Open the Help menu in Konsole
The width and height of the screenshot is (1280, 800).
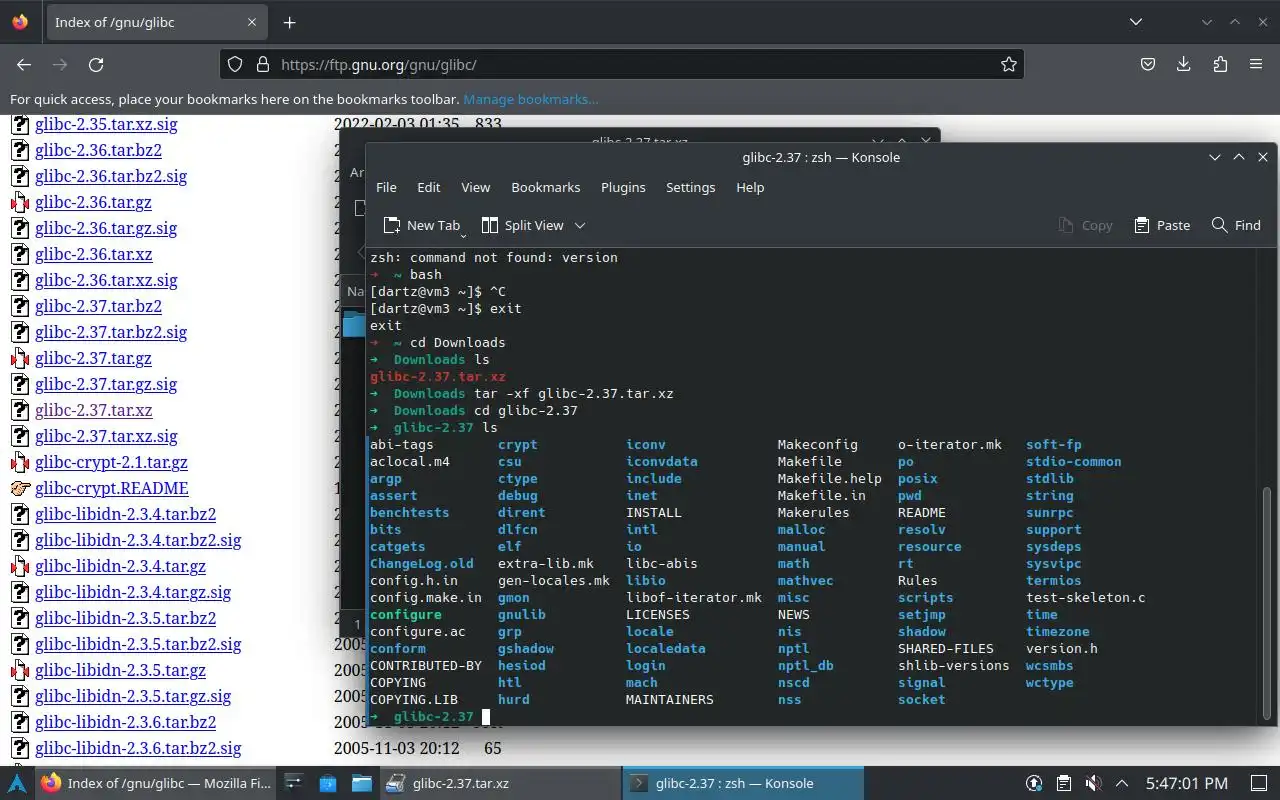[750, 187]
